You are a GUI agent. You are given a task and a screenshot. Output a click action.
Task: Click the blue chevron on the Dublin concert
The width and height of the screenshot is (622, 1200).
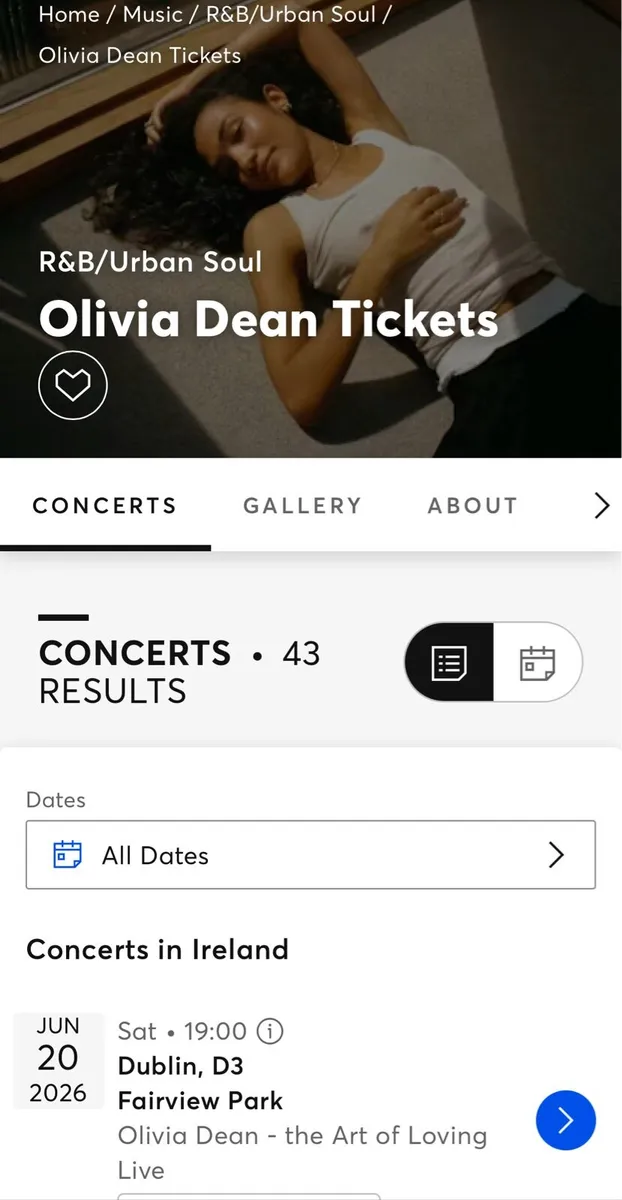pyautogui.click(x=566, y=1121)
